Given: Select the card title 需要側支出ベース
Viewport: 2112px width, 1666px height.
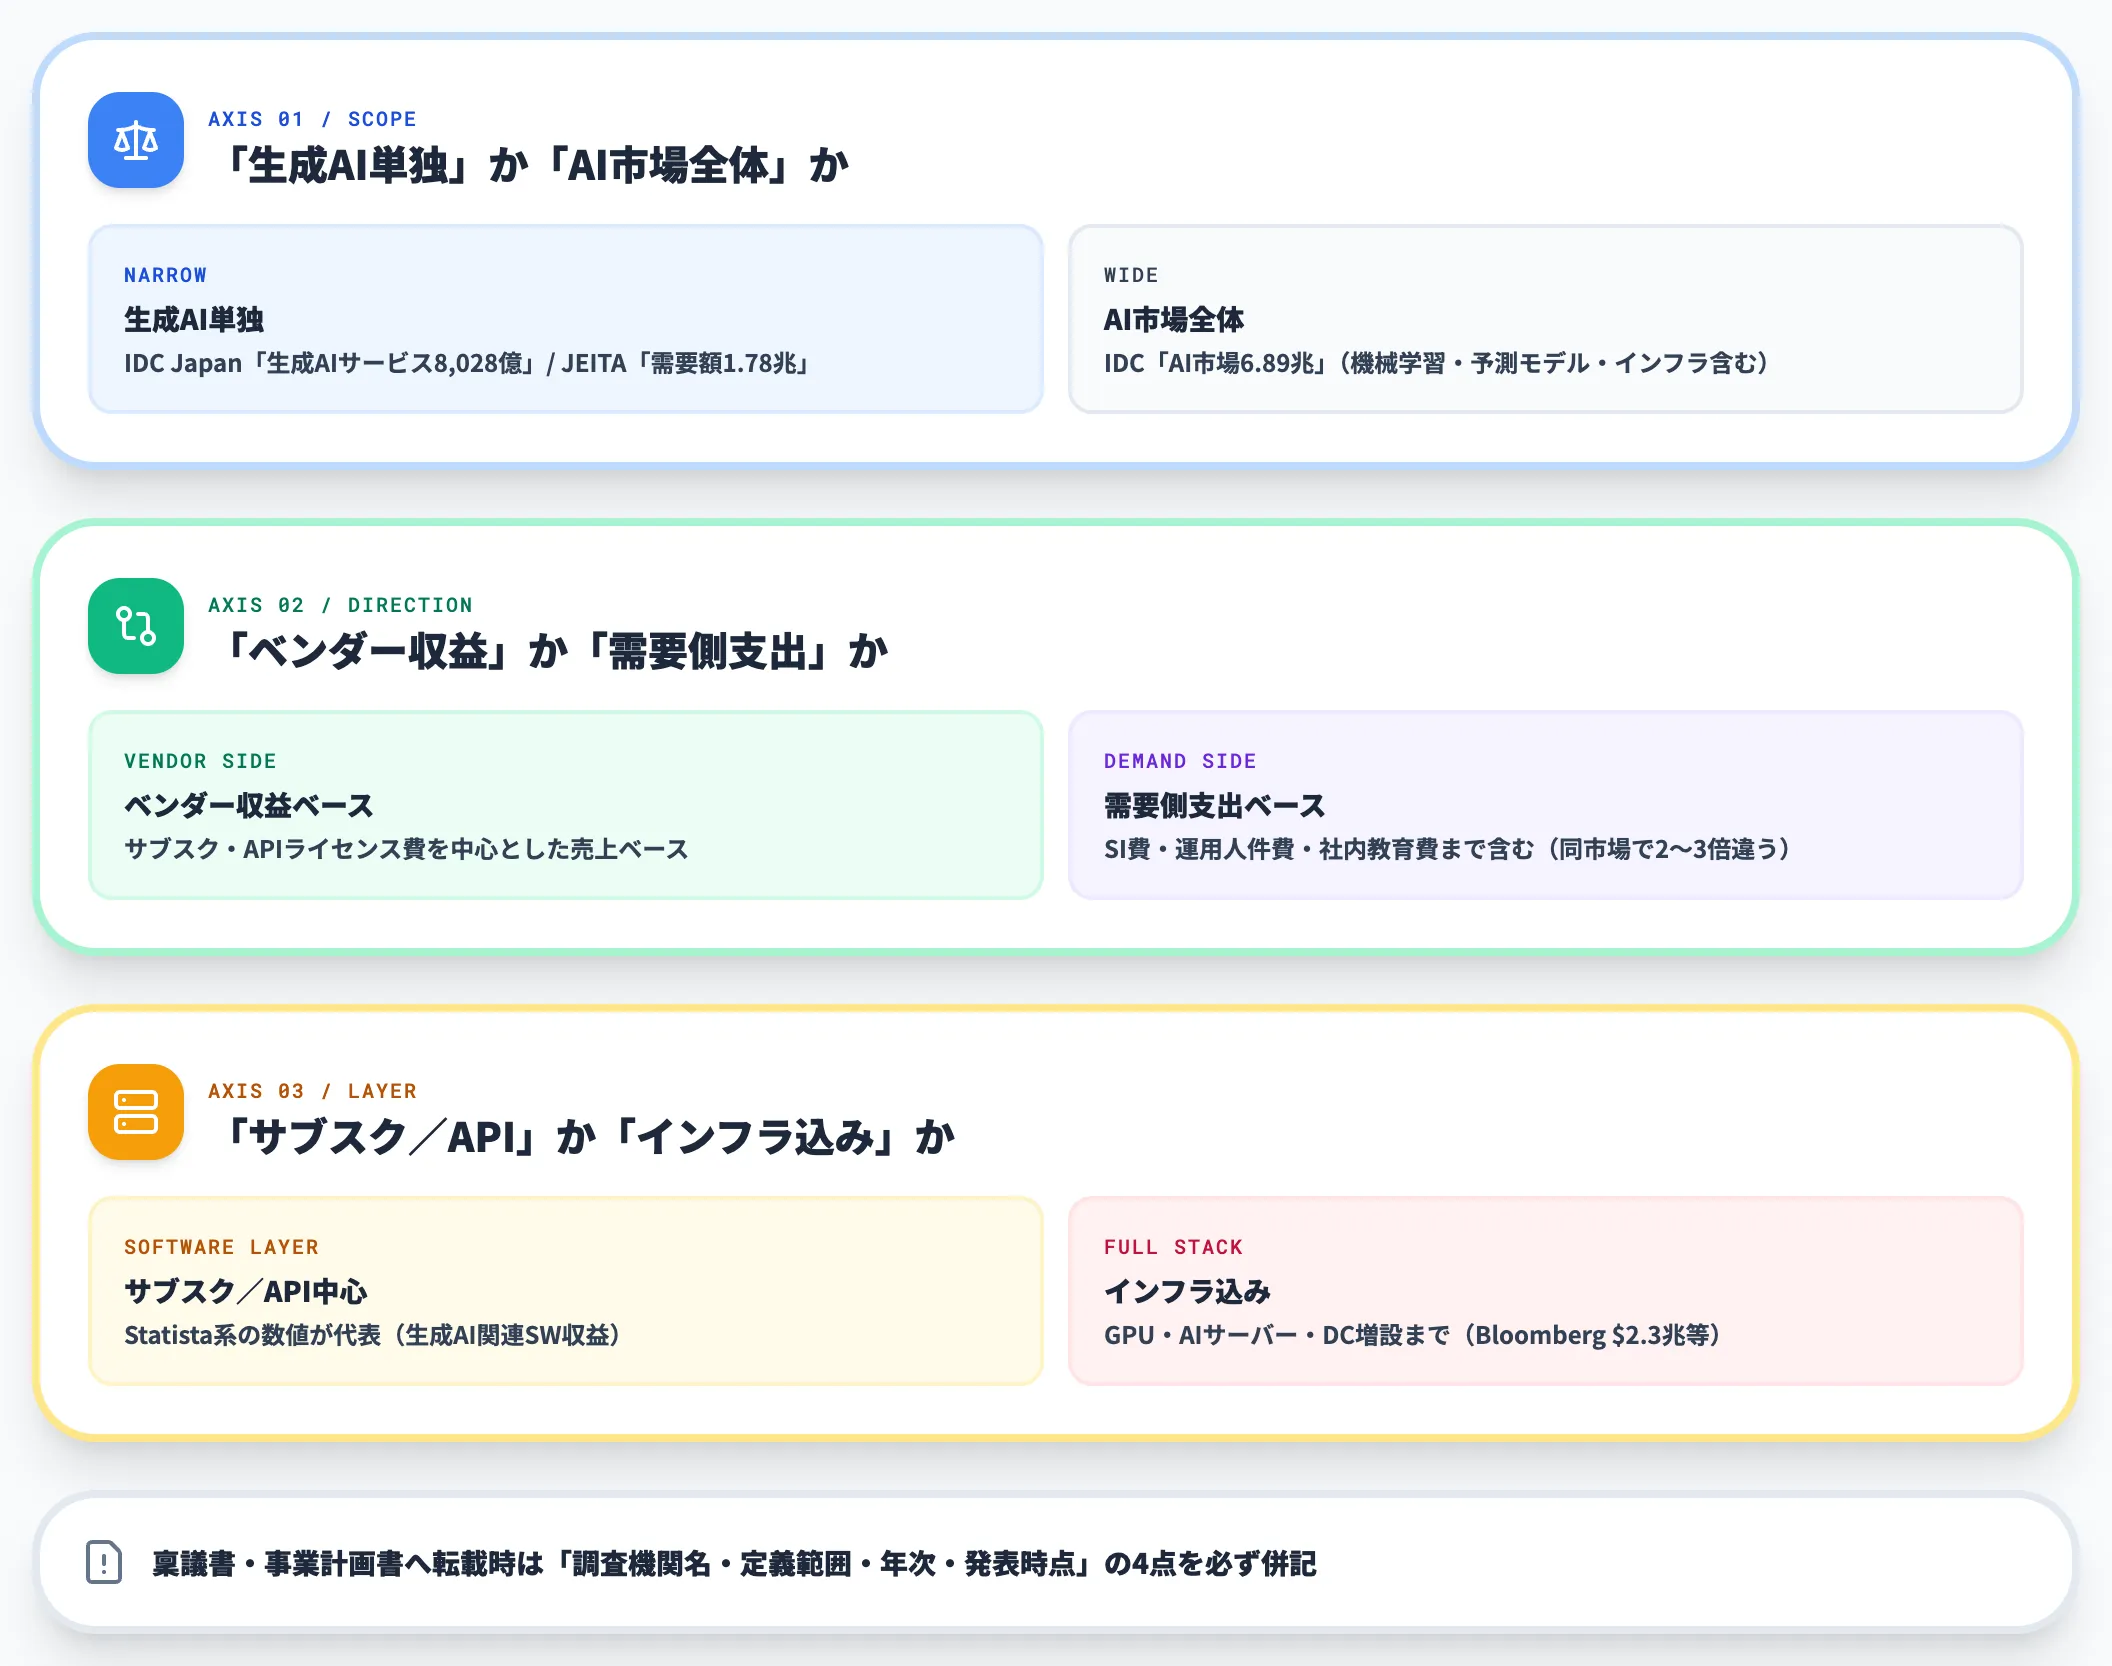Looking at the screenshot, I should [1215, 806].
